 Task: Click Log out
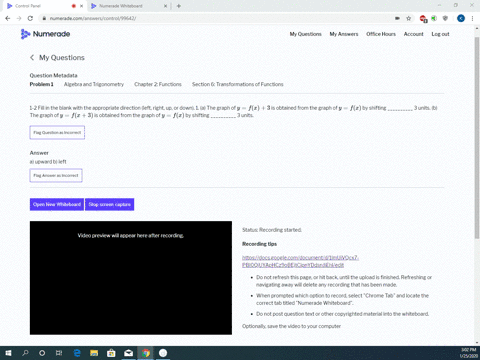(440, 34)
